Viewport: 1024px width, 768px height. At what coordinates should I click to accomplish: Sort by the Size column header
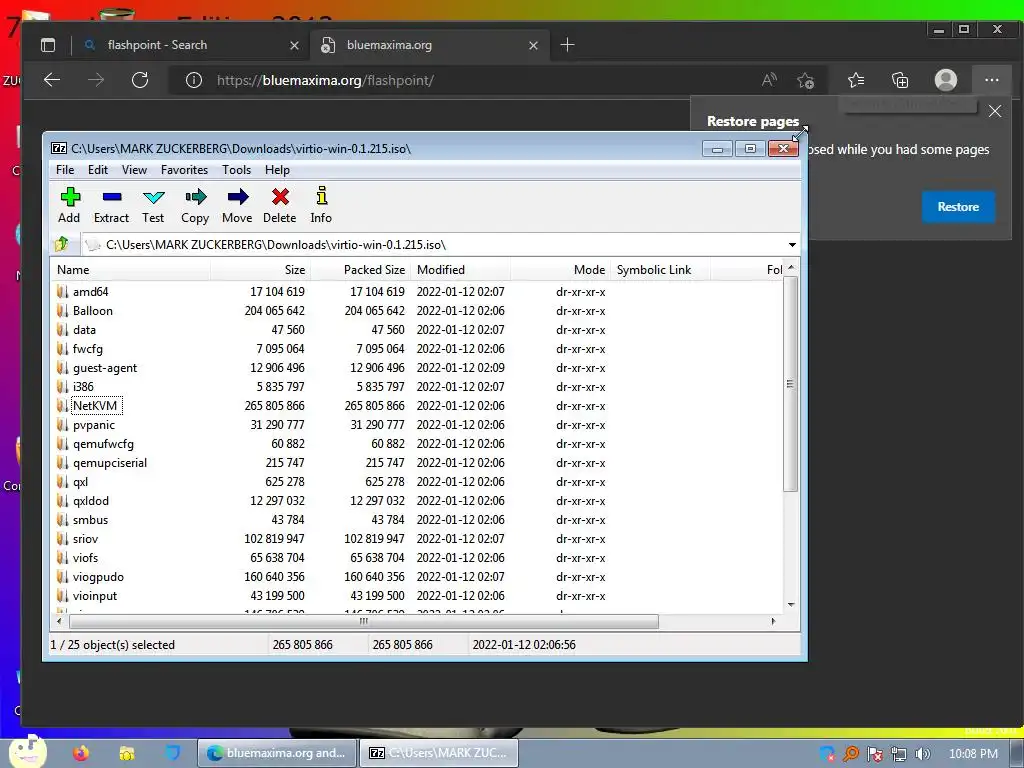pos(260,270)
